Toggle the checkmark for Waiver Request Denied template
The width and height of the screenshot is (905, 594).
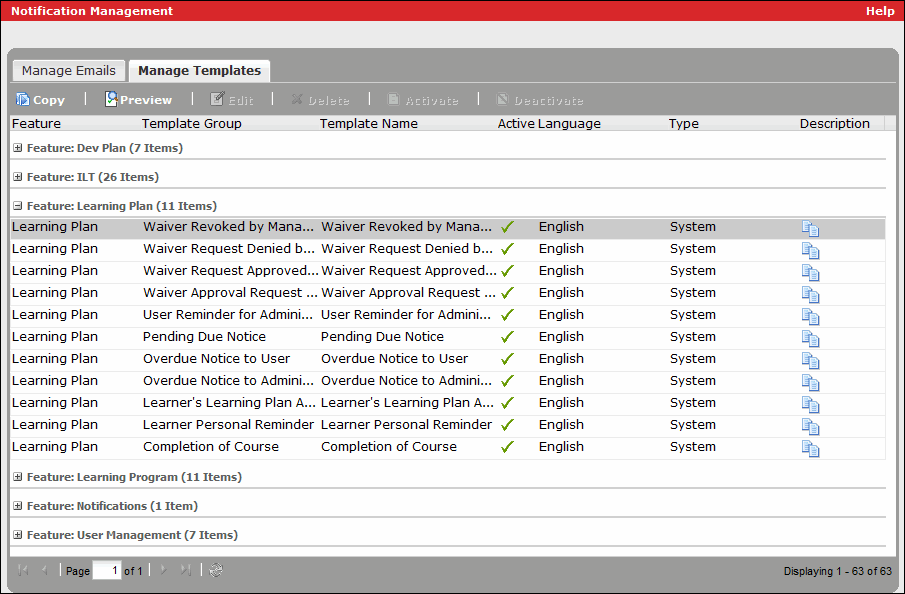tap(507, 248)
